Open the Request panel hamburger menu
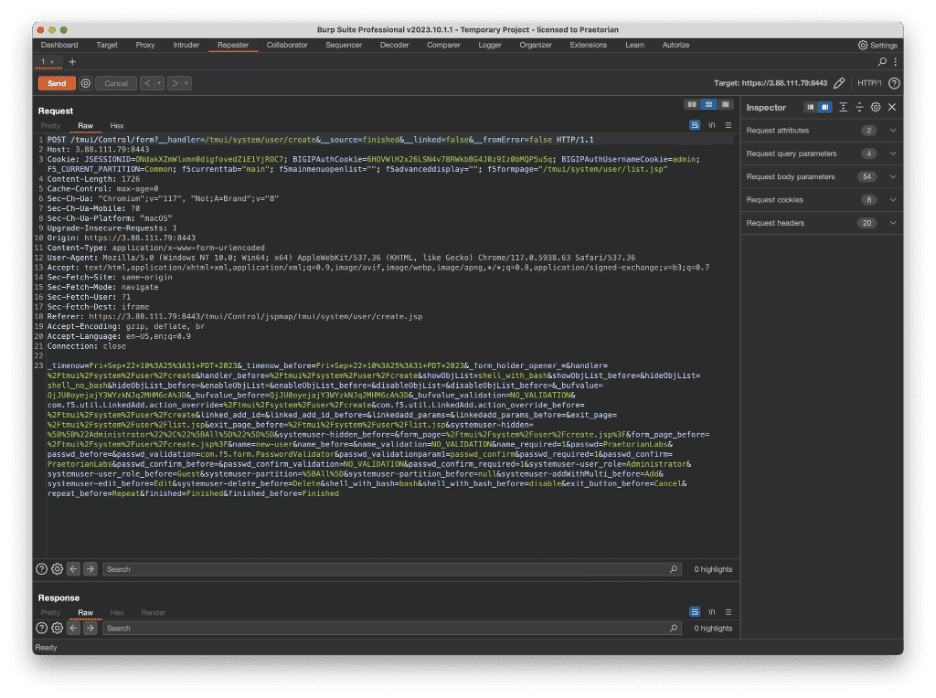 [x=728, y=125]
